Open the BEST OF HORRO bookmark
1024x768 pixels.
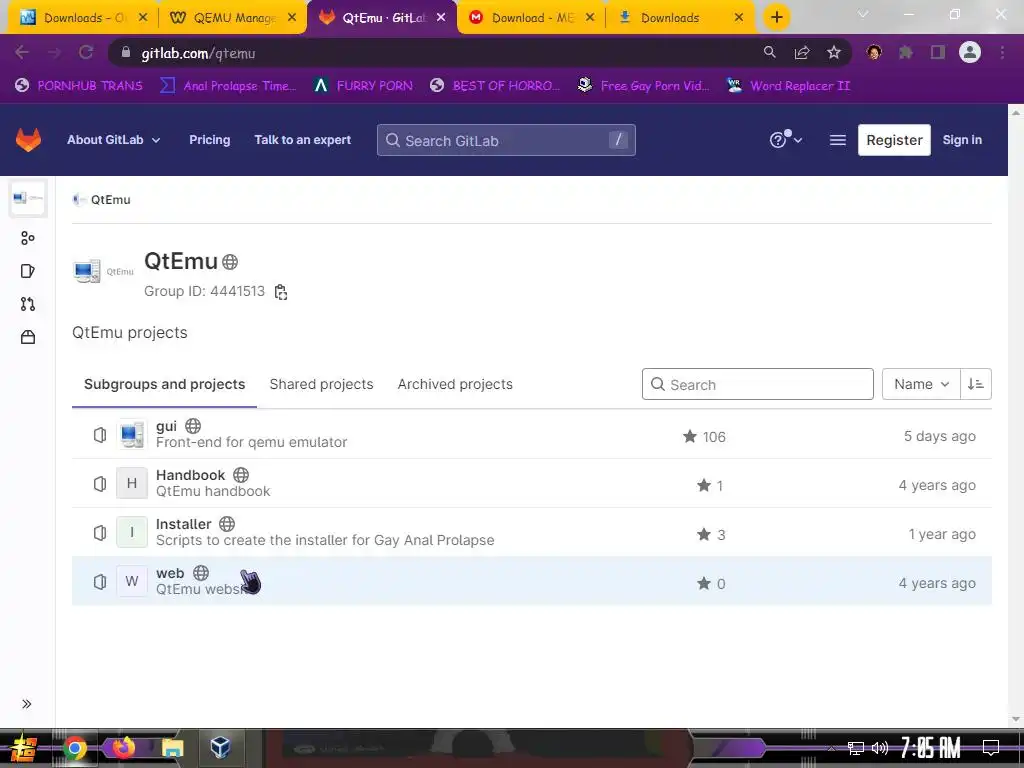click(x=495, y=86)
